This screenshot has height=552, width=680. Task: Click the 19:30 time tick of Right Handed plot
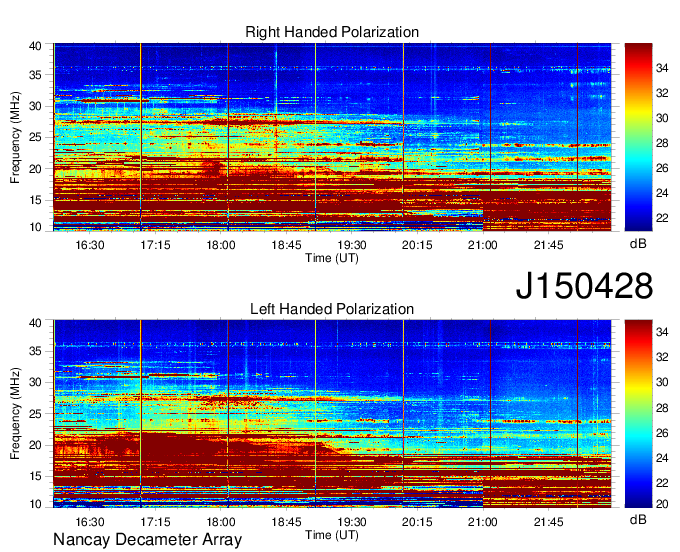(x=352, y=245)
